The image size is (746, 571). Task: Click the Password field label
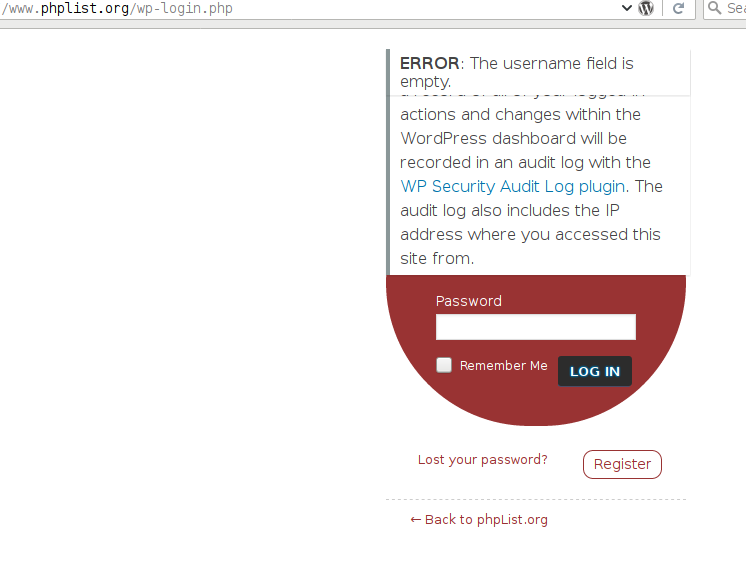(469, 301)
